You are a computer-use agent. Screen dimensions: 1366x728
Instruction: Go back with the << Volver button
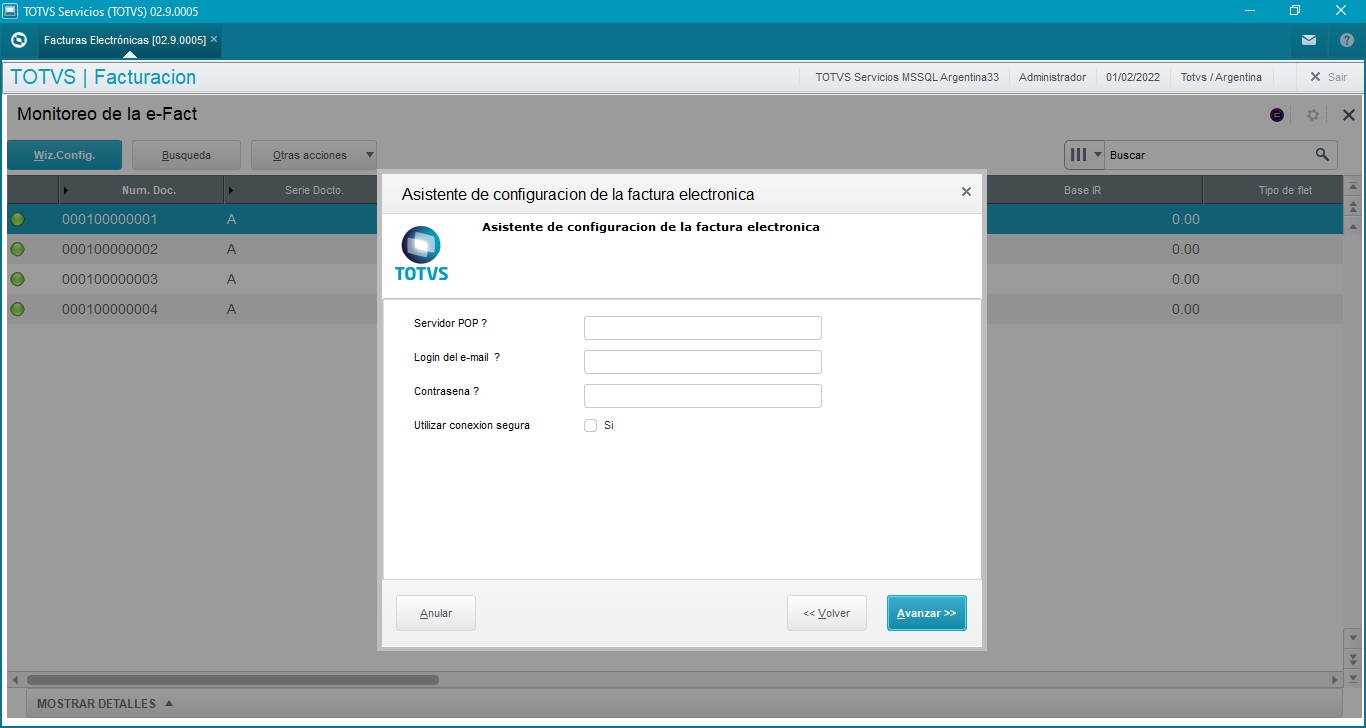click(826, 613)
